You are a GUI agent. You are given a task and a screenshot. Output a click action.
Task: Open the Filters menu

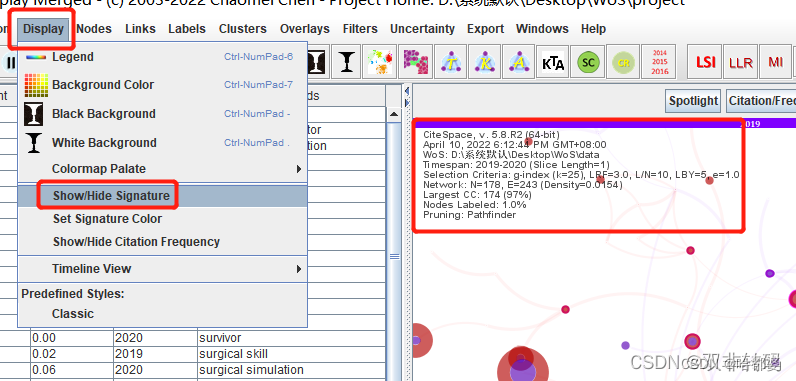pos(360,29)
